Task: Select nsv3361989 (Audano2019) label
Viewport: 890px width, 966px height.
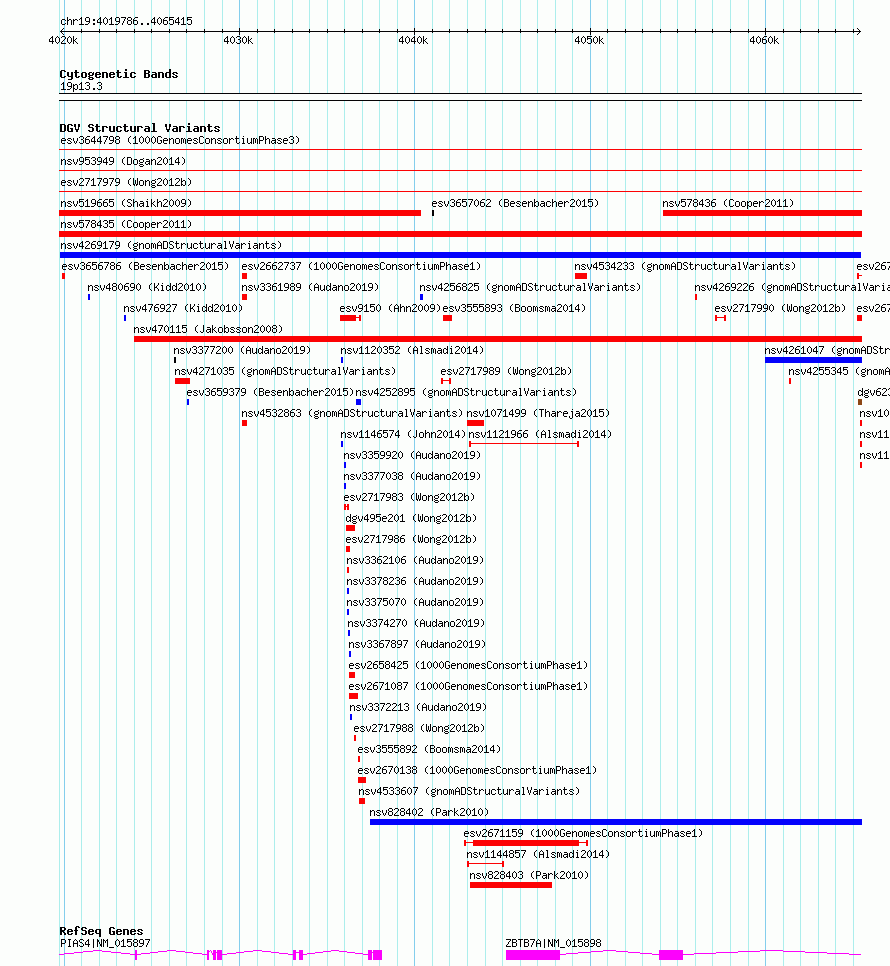Action: point(310,287)
